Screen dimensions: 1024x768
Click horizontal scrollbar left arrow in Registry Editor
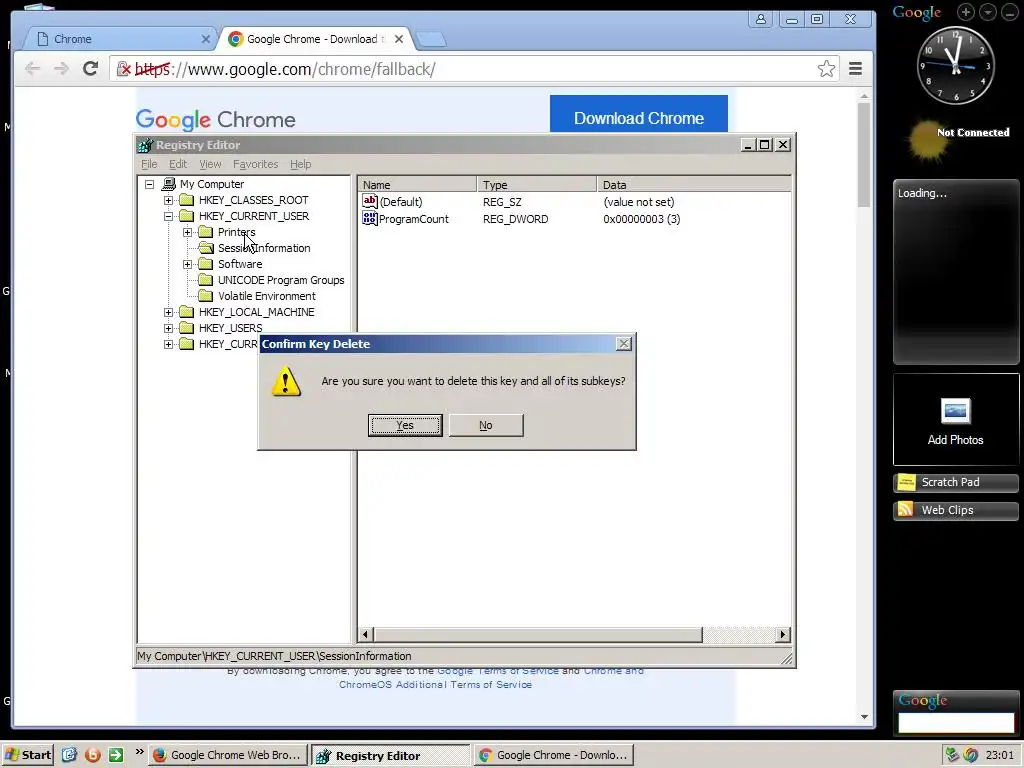pyautogui.click(x=366, y=634)
